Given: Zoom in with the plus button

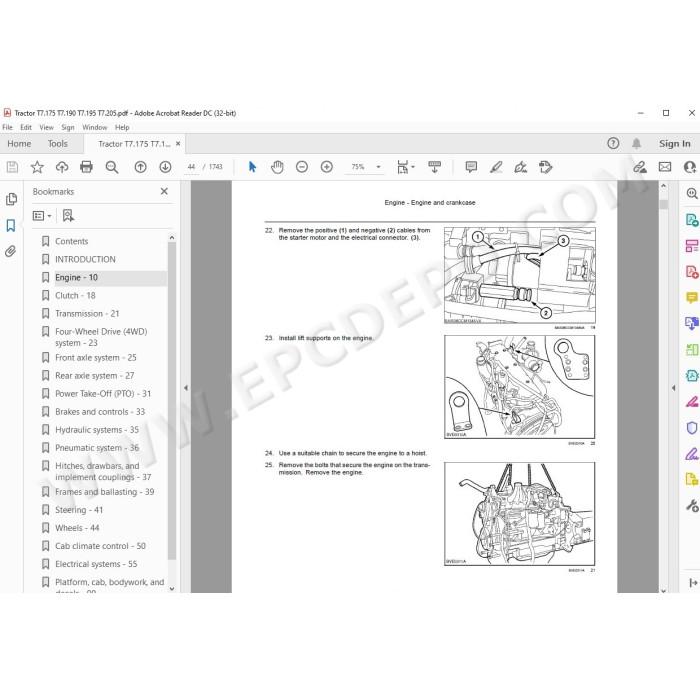Looking at the screenshot, I should [x=327, y=167].
